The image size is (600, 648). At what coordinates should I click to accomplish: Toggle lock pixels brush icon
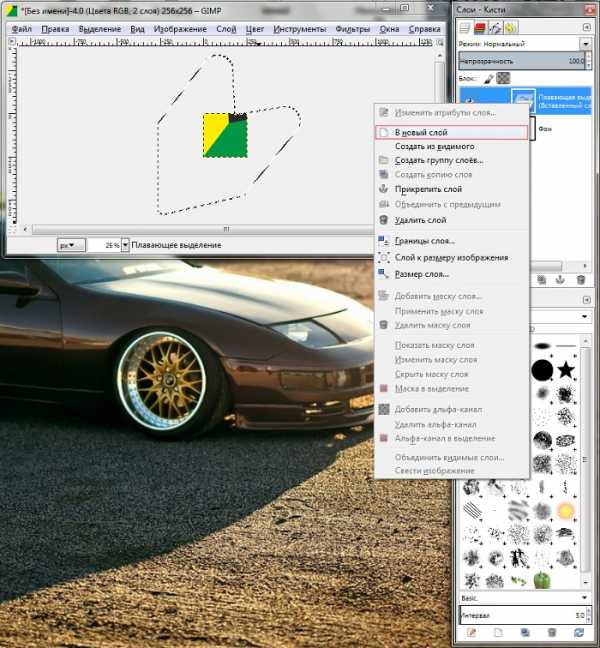(x=488, y=78)
